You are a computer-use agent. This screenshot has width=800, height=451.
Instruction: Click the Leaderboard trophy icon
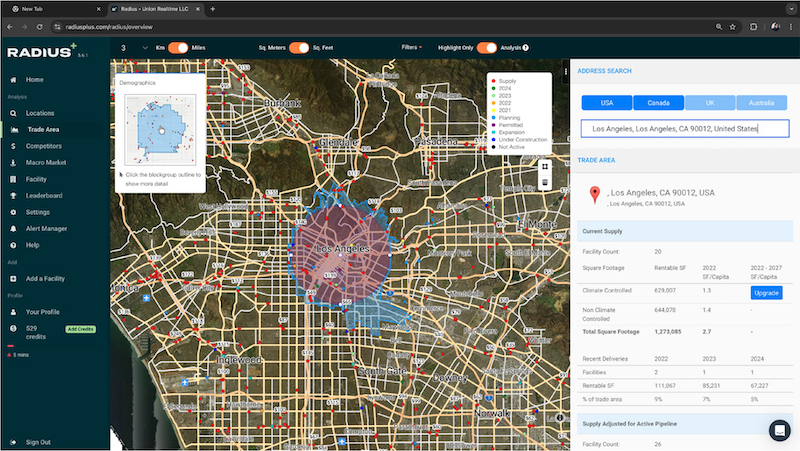[x=13, y=195]
